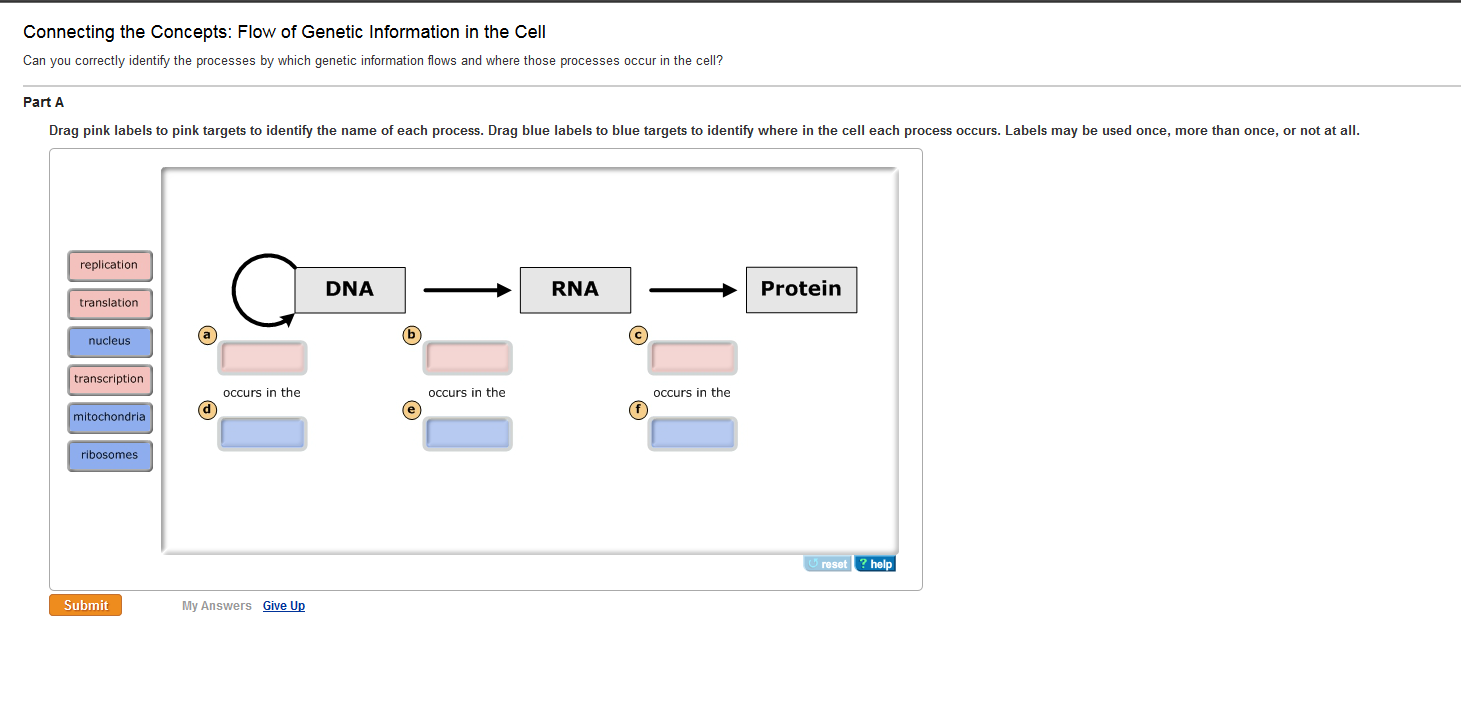Image resolution: width=1461 pixels, height=727 pixels.
Task: Click pink target box b
Action: click(468, 357)
